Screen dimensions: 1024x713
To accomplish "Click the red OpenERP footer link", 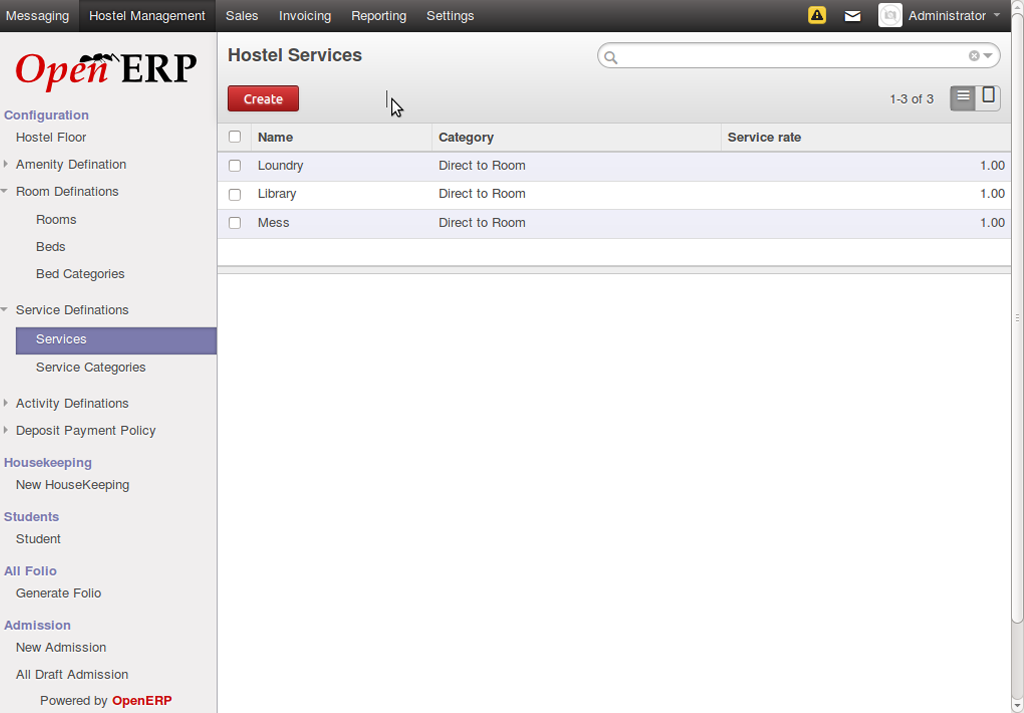I will (x=142, y=701).
